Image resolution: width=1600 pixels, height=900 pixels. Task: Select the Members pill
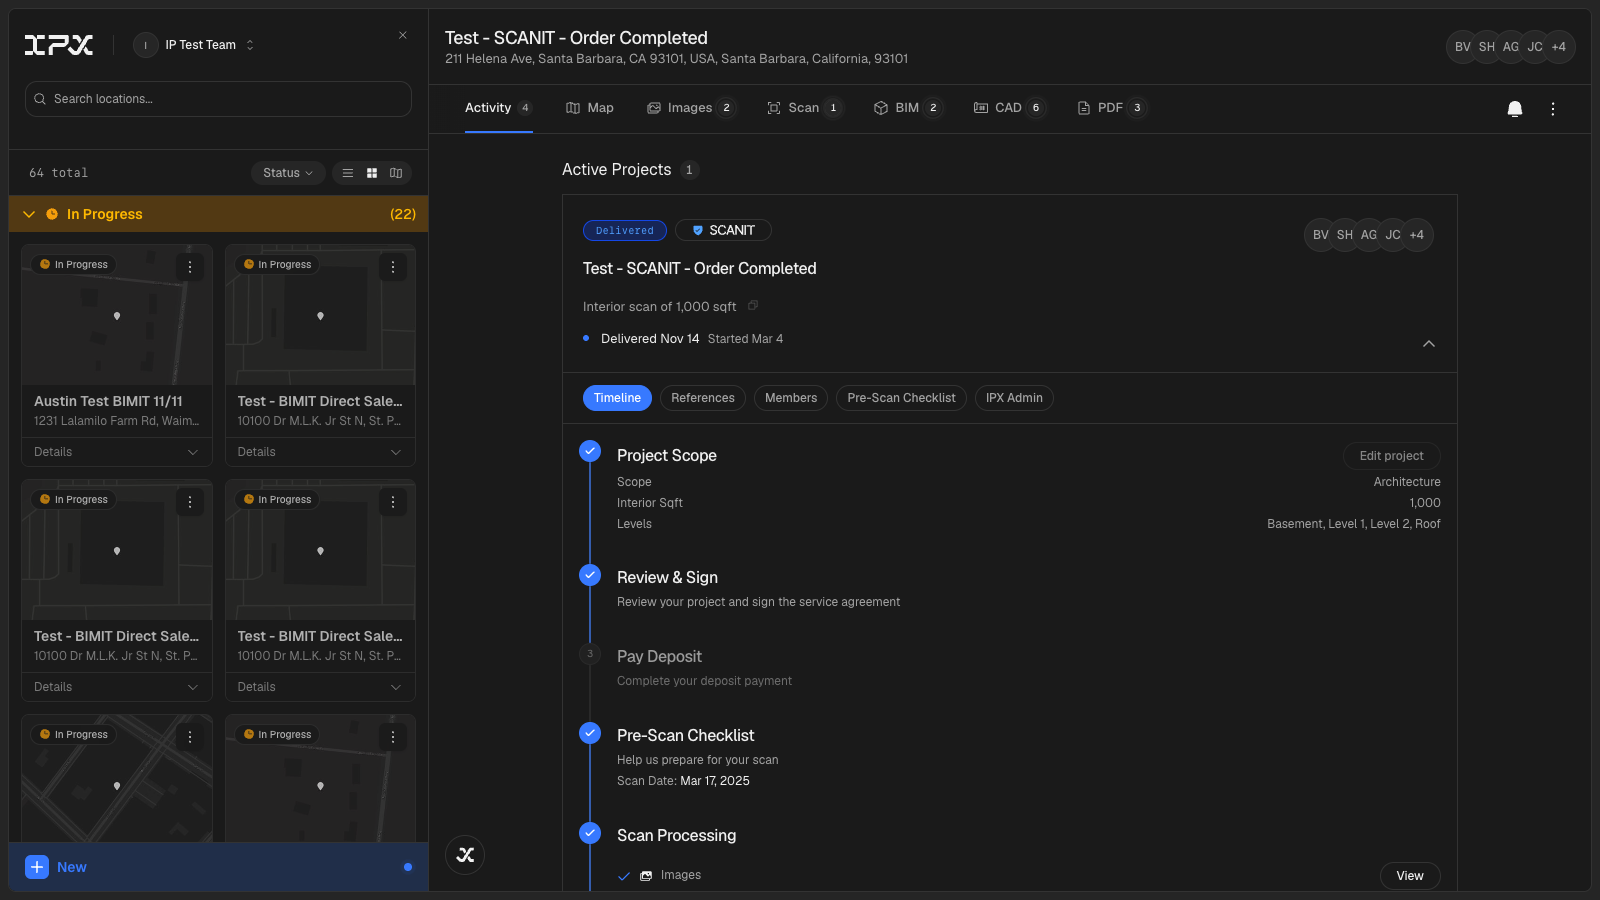click(x=791, y=398)
